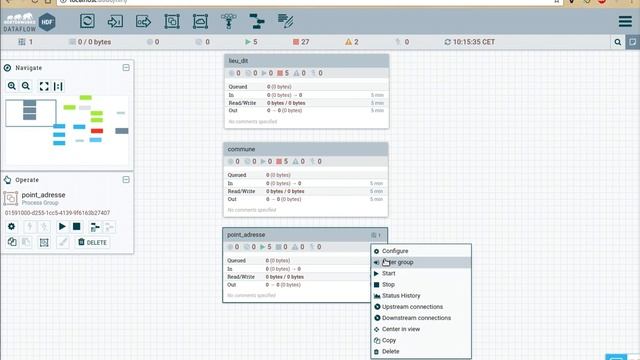This screenshot has height=360, width=640.
Task: Select the Processor component in toolbar
Action: click(x=87, y=21)
